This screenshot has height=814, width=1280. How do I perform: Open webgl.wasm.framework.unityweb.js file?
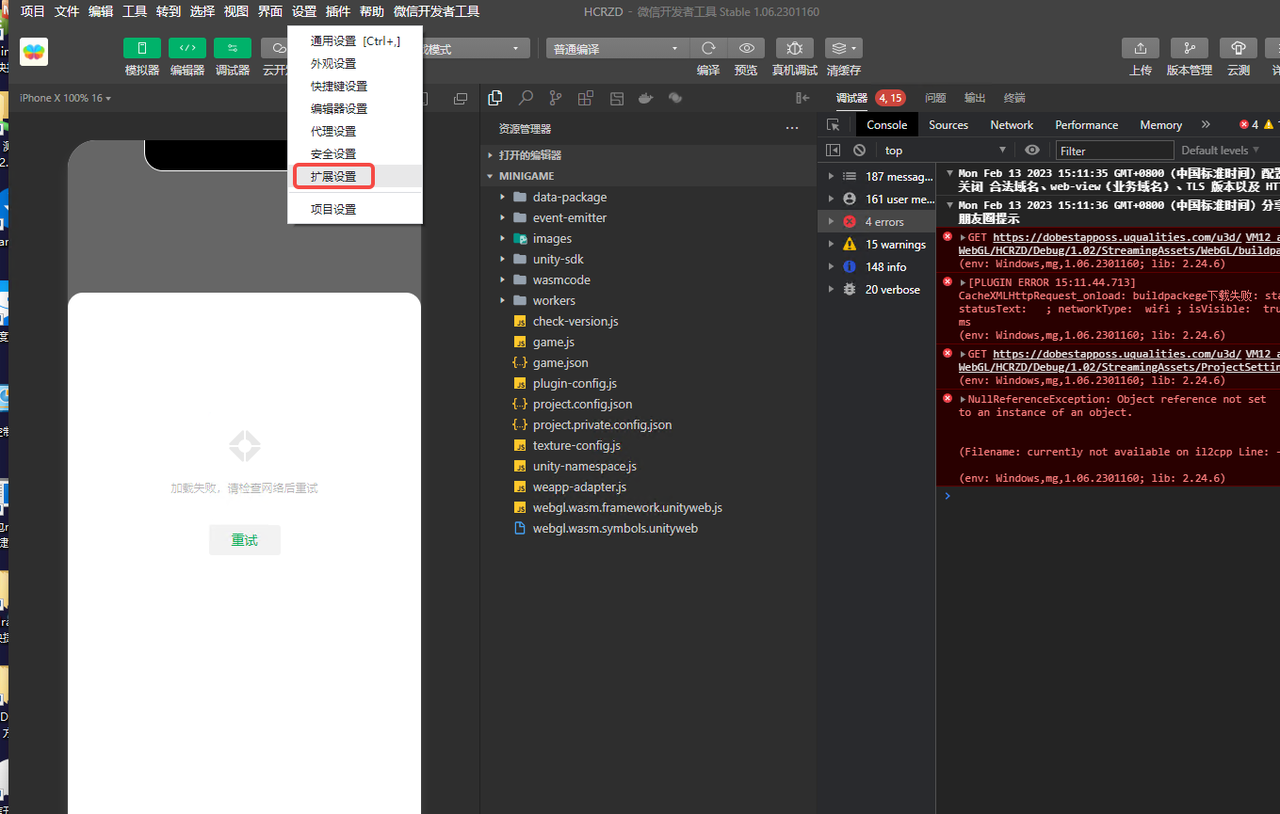click(x=648, y=507)
